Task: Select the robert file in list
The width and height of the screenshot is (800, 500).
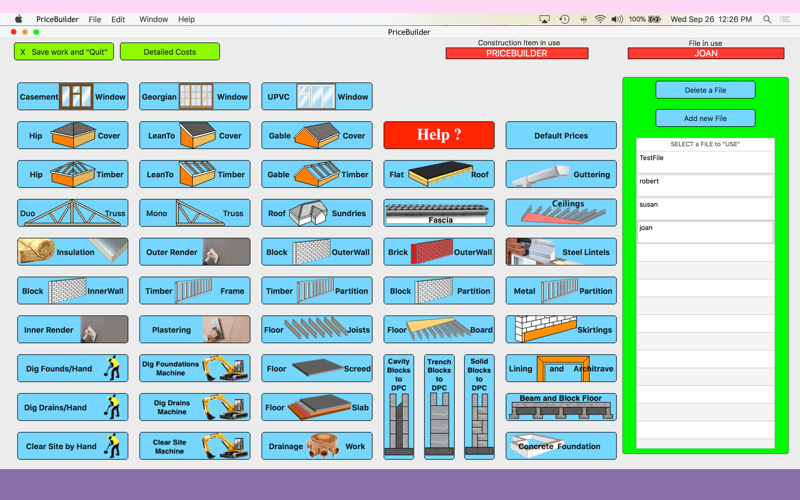Action: click(x=705, y=186)
